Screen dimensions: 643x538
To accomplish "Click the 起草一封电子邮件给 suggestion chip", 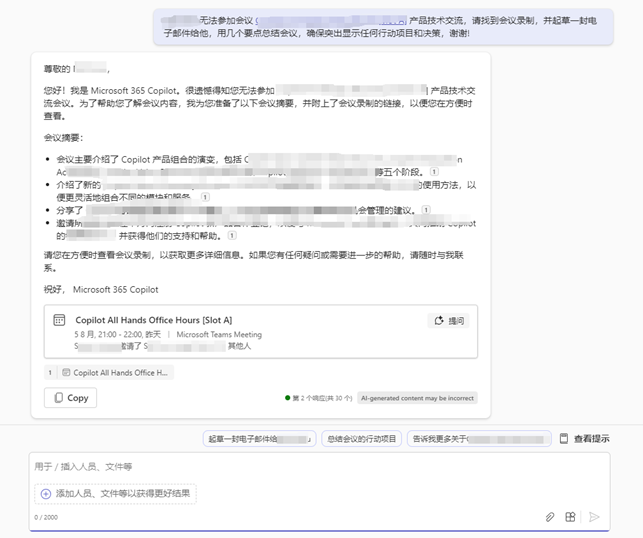I will 260,439.
